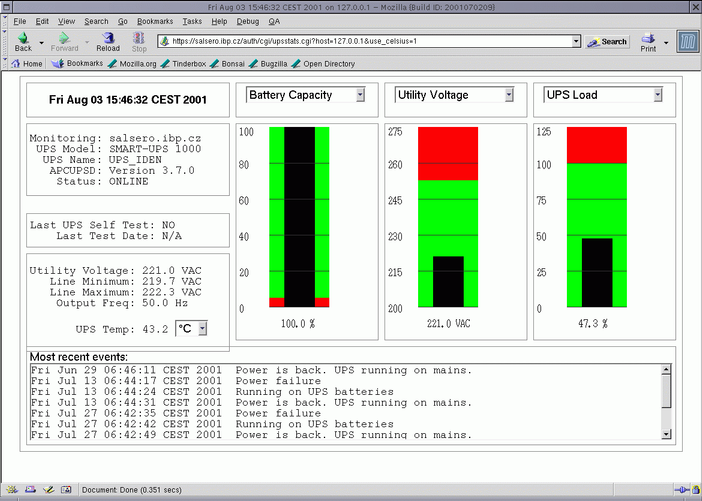Open the Bookmarks menu in menu bar
This screenshot has width=702, height=501.
point(155,21)
